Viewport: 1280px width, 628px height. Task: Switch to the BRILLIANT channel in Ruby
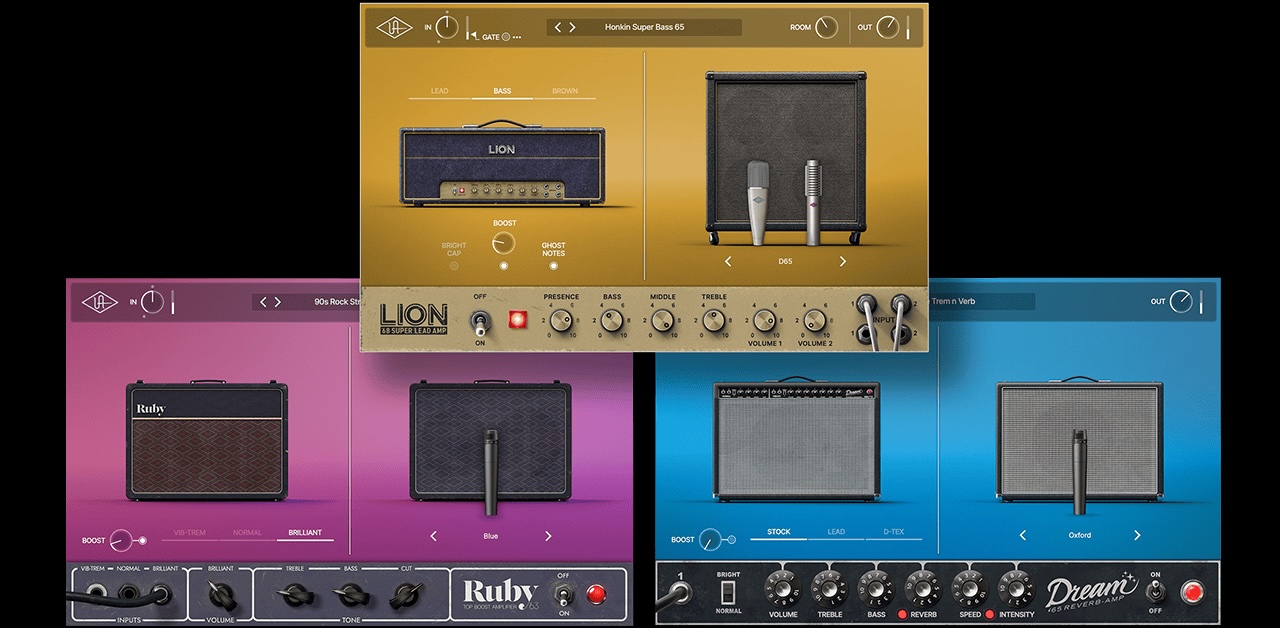[305, 533]
